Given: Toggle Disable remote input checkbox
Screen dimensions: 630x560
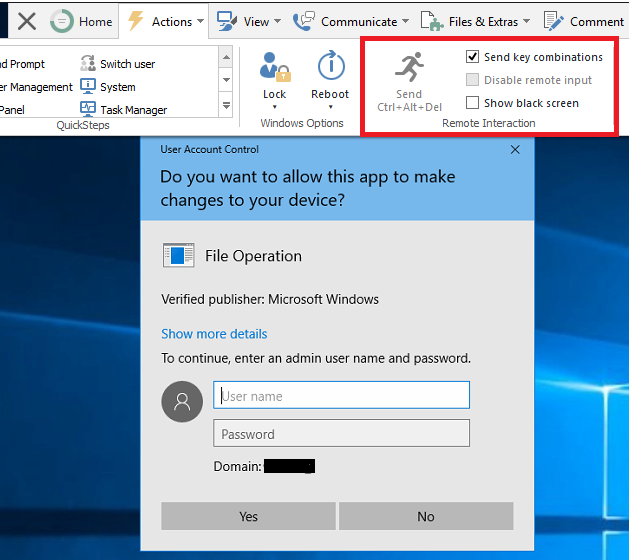Looking at the screenshot, I should click(472, 80).
